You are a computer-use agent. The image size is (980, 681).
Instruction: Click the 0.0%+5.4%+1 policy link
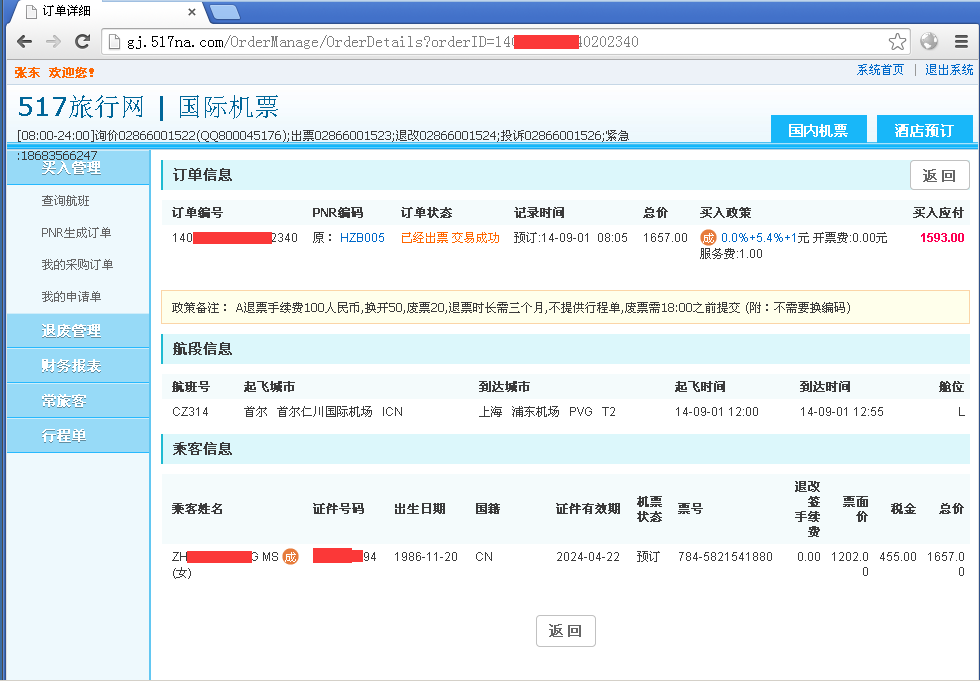pos(759,237)
